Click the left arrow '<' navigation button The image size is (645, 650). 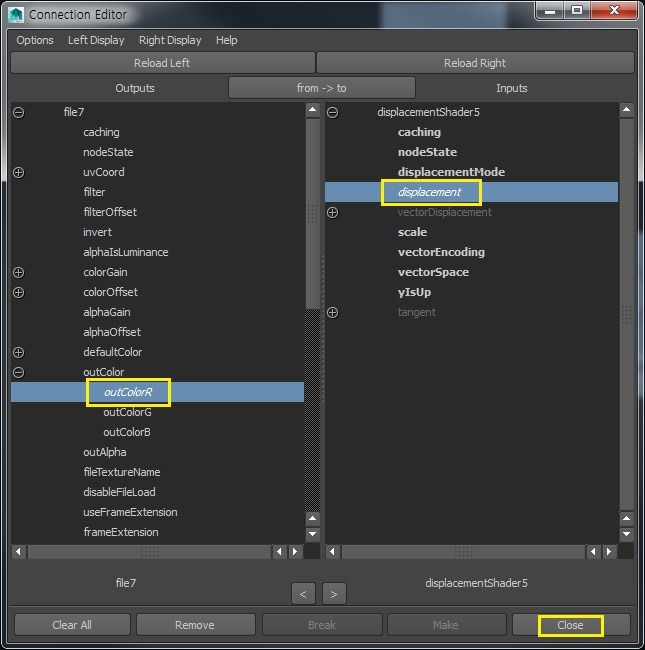click(303, 594)
